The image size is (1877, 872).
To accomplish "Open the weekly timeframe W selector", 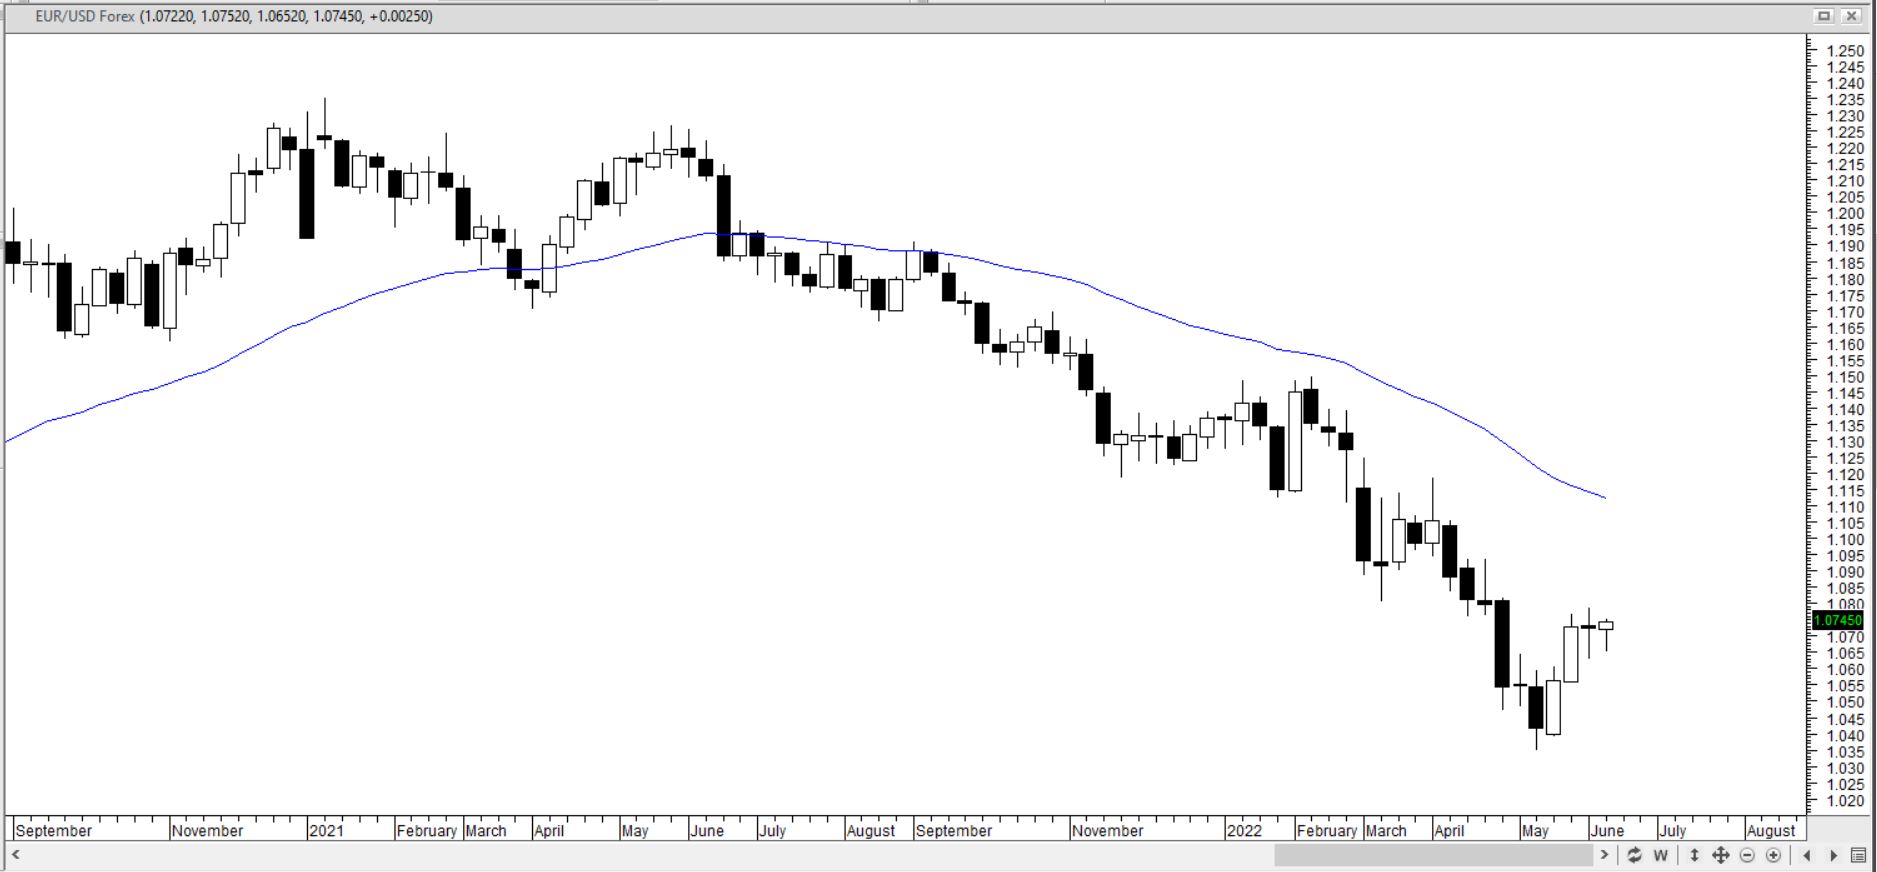I will 1661,855.
